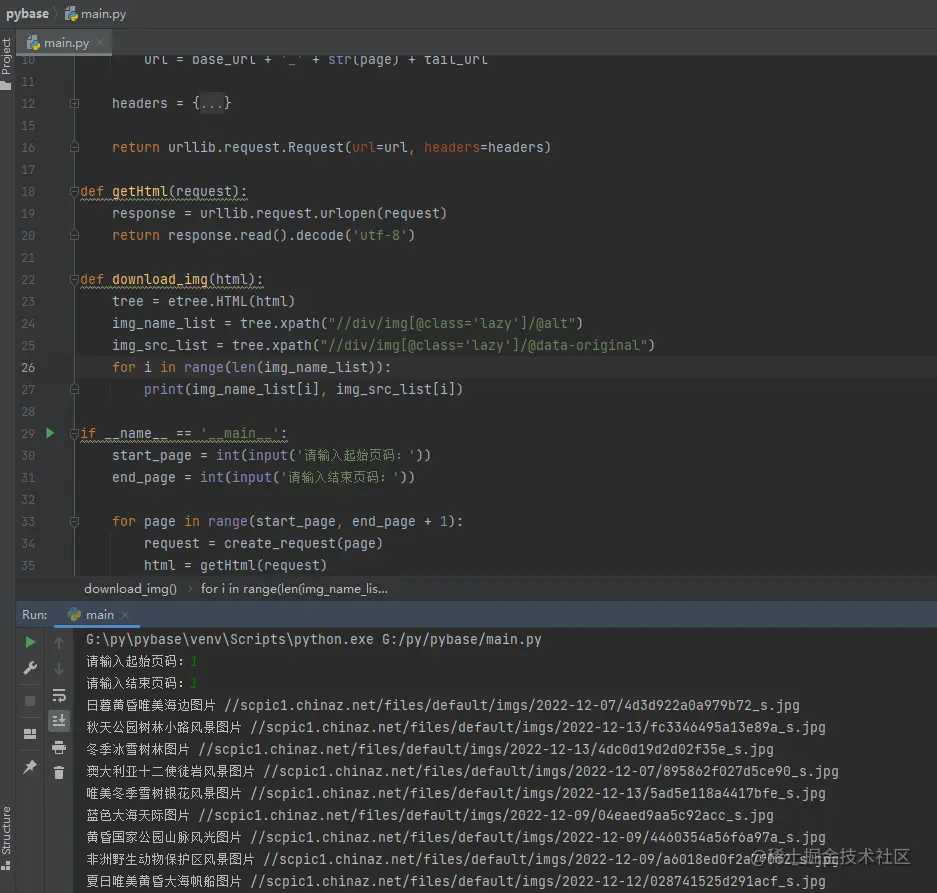937x893 pixels.
Task: Collapse the for page loop on line 33
Action: coord(74,521)
